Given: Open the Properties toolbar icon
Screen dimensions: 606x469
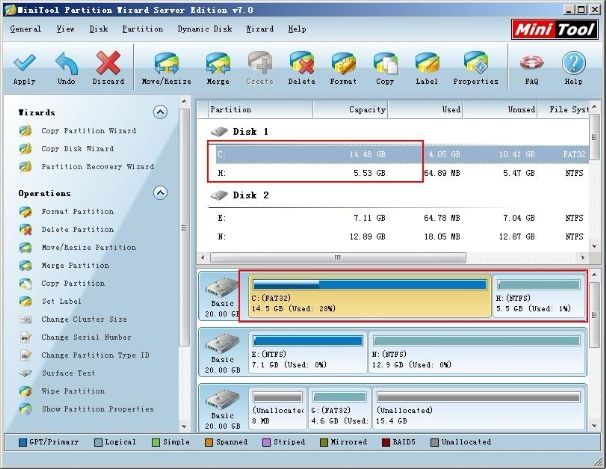Looking at the screenshot, I should tap(476, 63).
